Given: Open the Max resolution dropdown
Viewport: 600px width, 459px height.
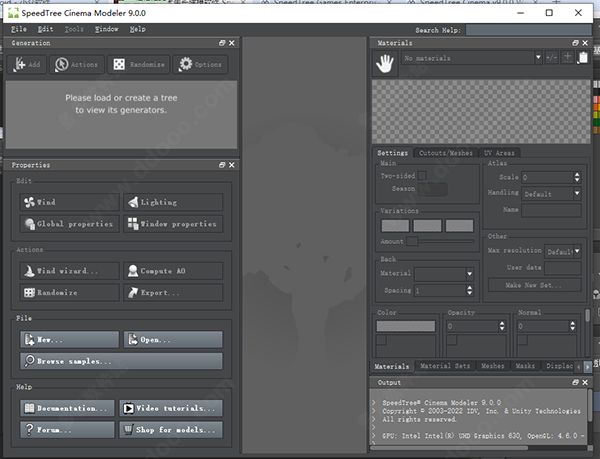Looking at the screenshot, I should coord(562,251).
